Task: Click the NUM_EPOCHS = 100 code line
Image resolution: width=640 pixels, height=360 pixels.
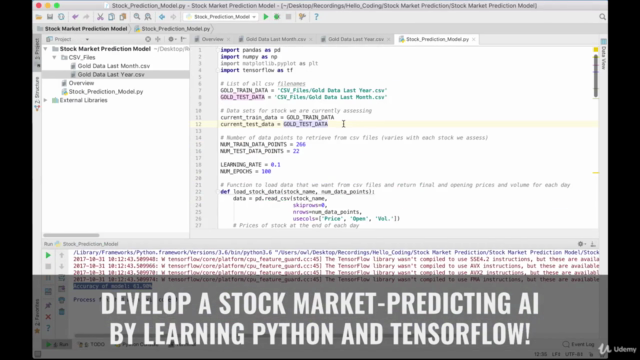Action: pos(246,171)
